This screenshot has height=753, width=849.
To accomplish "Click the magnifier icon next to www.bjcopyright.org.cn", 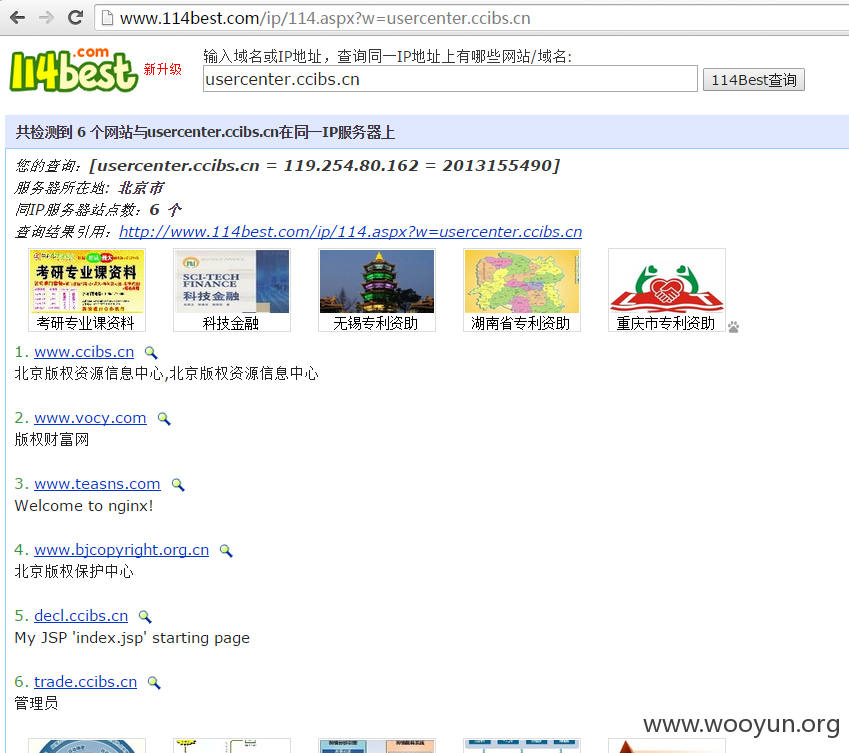I will tap(226, 551).
